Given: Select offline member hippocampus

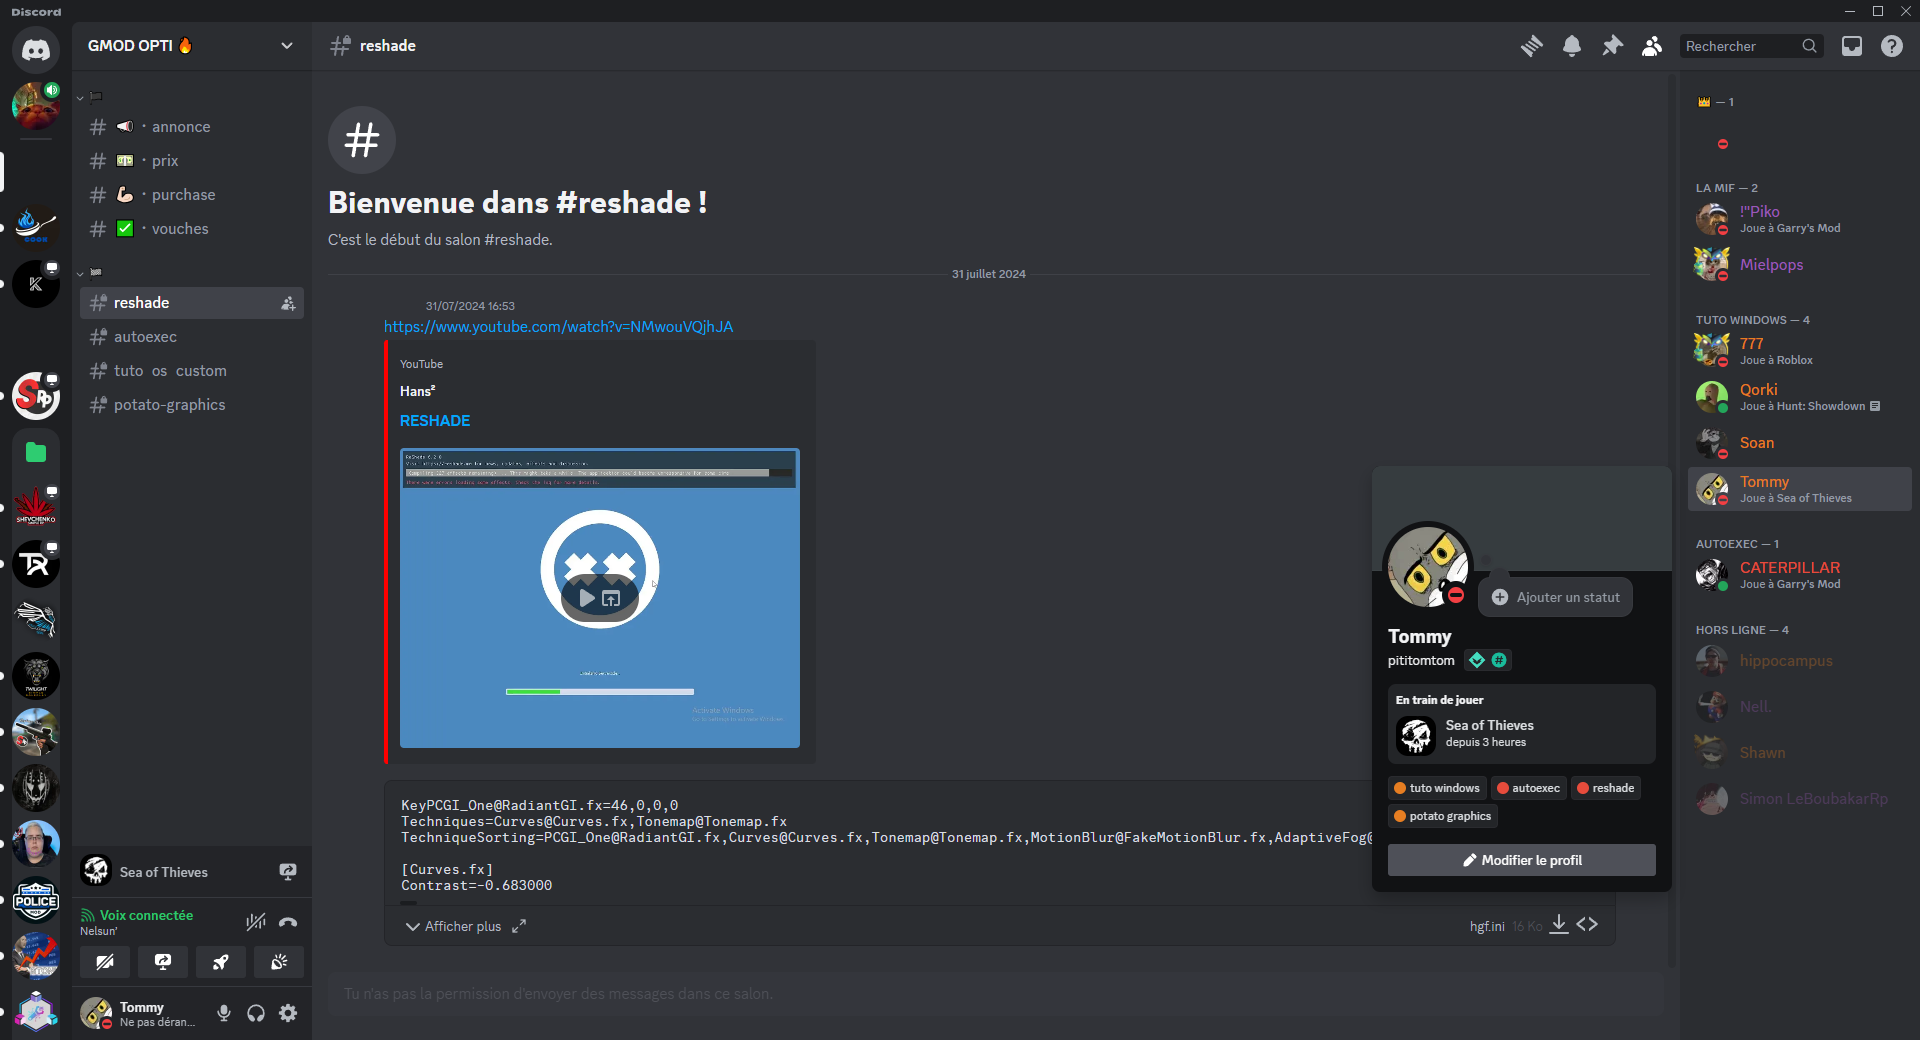Looking at the screenshot, I should [1800, 661].
